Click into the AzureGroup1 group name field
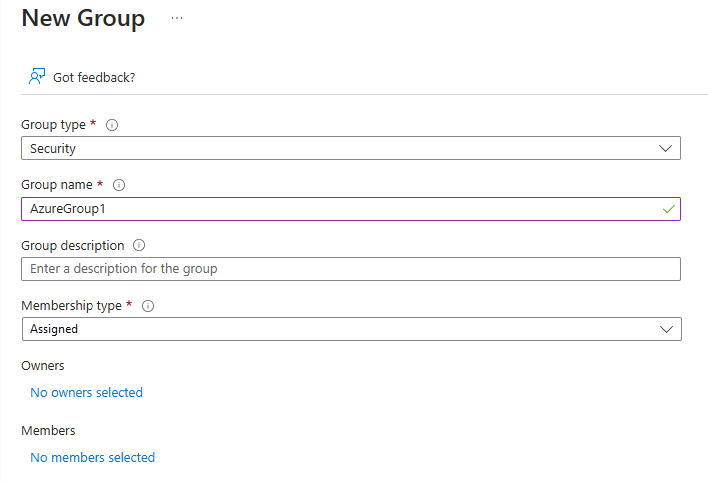The image size is (708, 482). pos(330,209)
